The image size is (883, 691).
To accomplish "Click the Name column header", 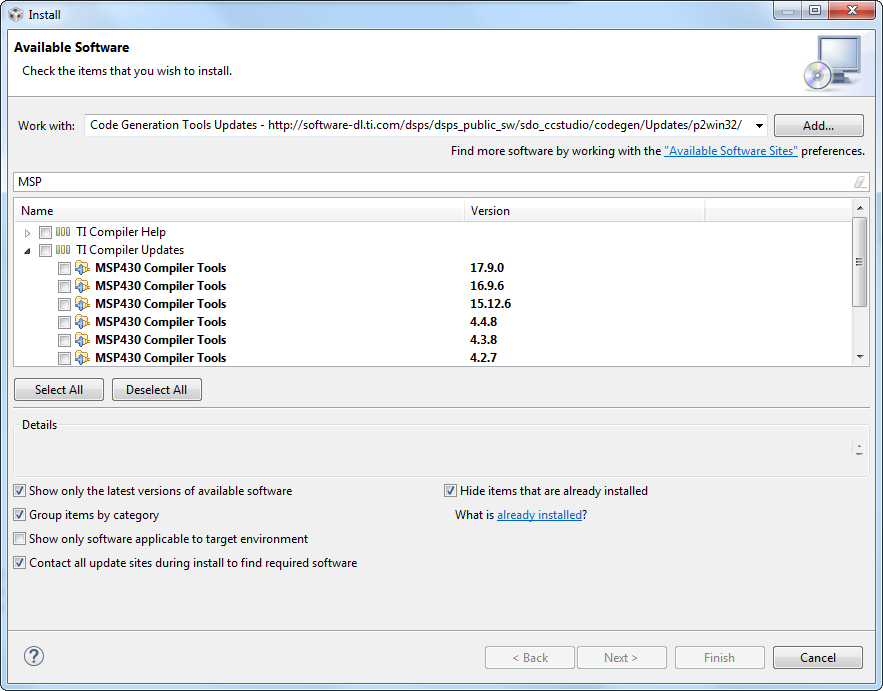I will click(x=240, y=211).
